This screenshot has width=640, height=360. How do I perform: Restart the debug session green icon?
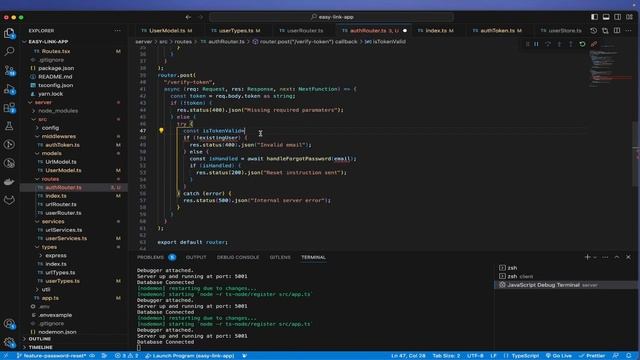point(582,44)
